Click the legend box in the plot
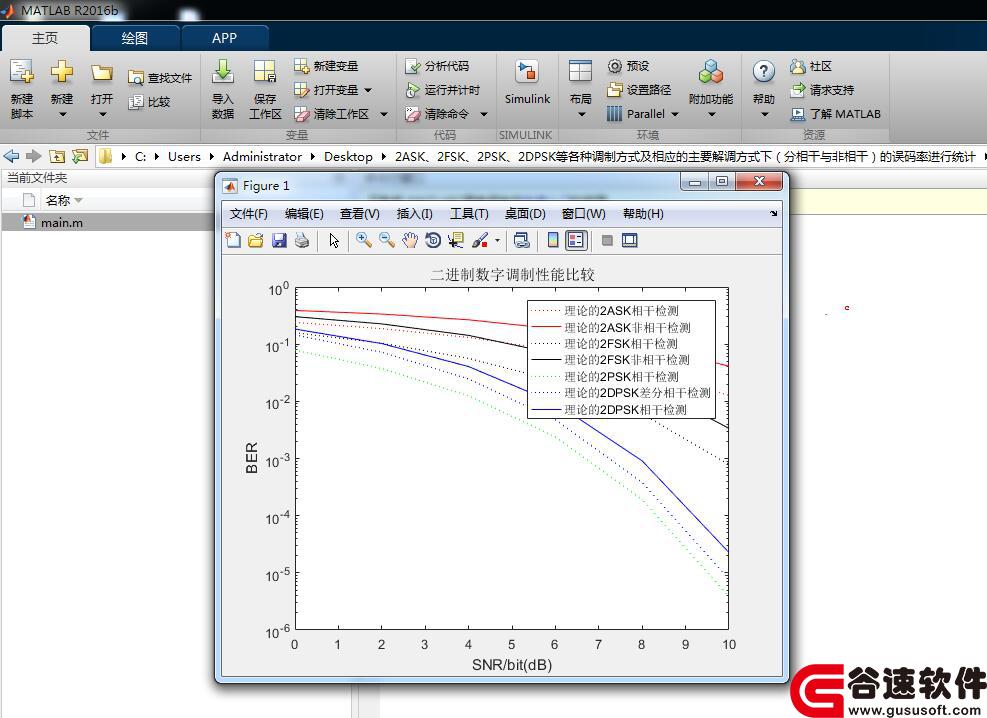This screenshot has width=987, height=718. 621,359
